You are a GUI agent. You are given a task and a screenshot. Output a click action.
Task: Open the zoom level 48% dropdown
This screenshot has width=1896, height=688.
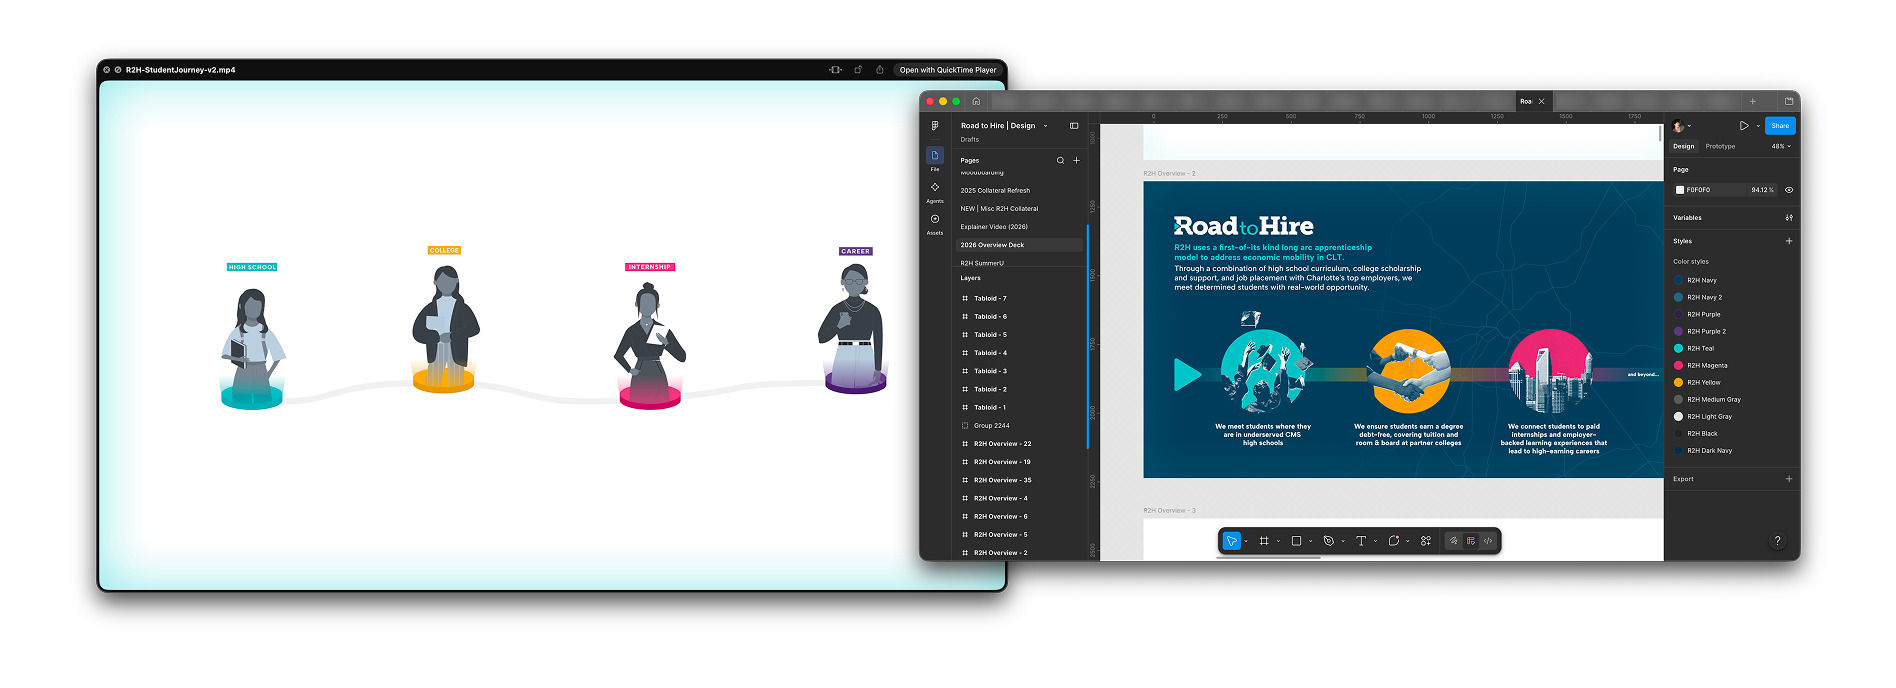(x=1781, y=146)
